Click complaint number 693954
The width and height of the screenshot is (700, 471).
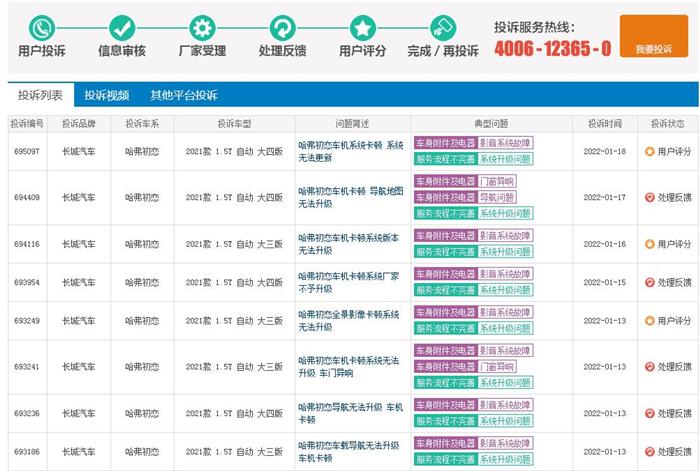pos(27,283)
